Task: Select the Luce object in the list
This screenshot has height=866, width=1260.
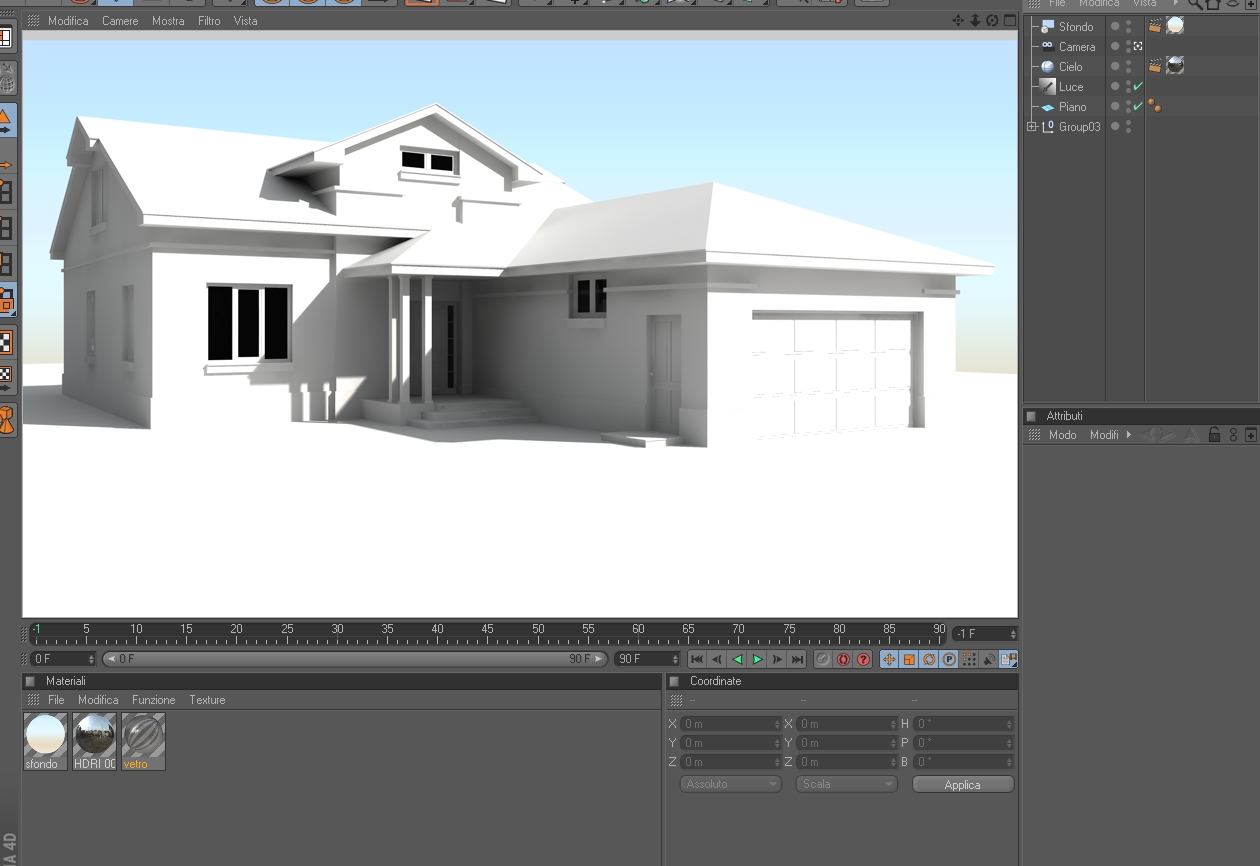Action: [1071, 87]
